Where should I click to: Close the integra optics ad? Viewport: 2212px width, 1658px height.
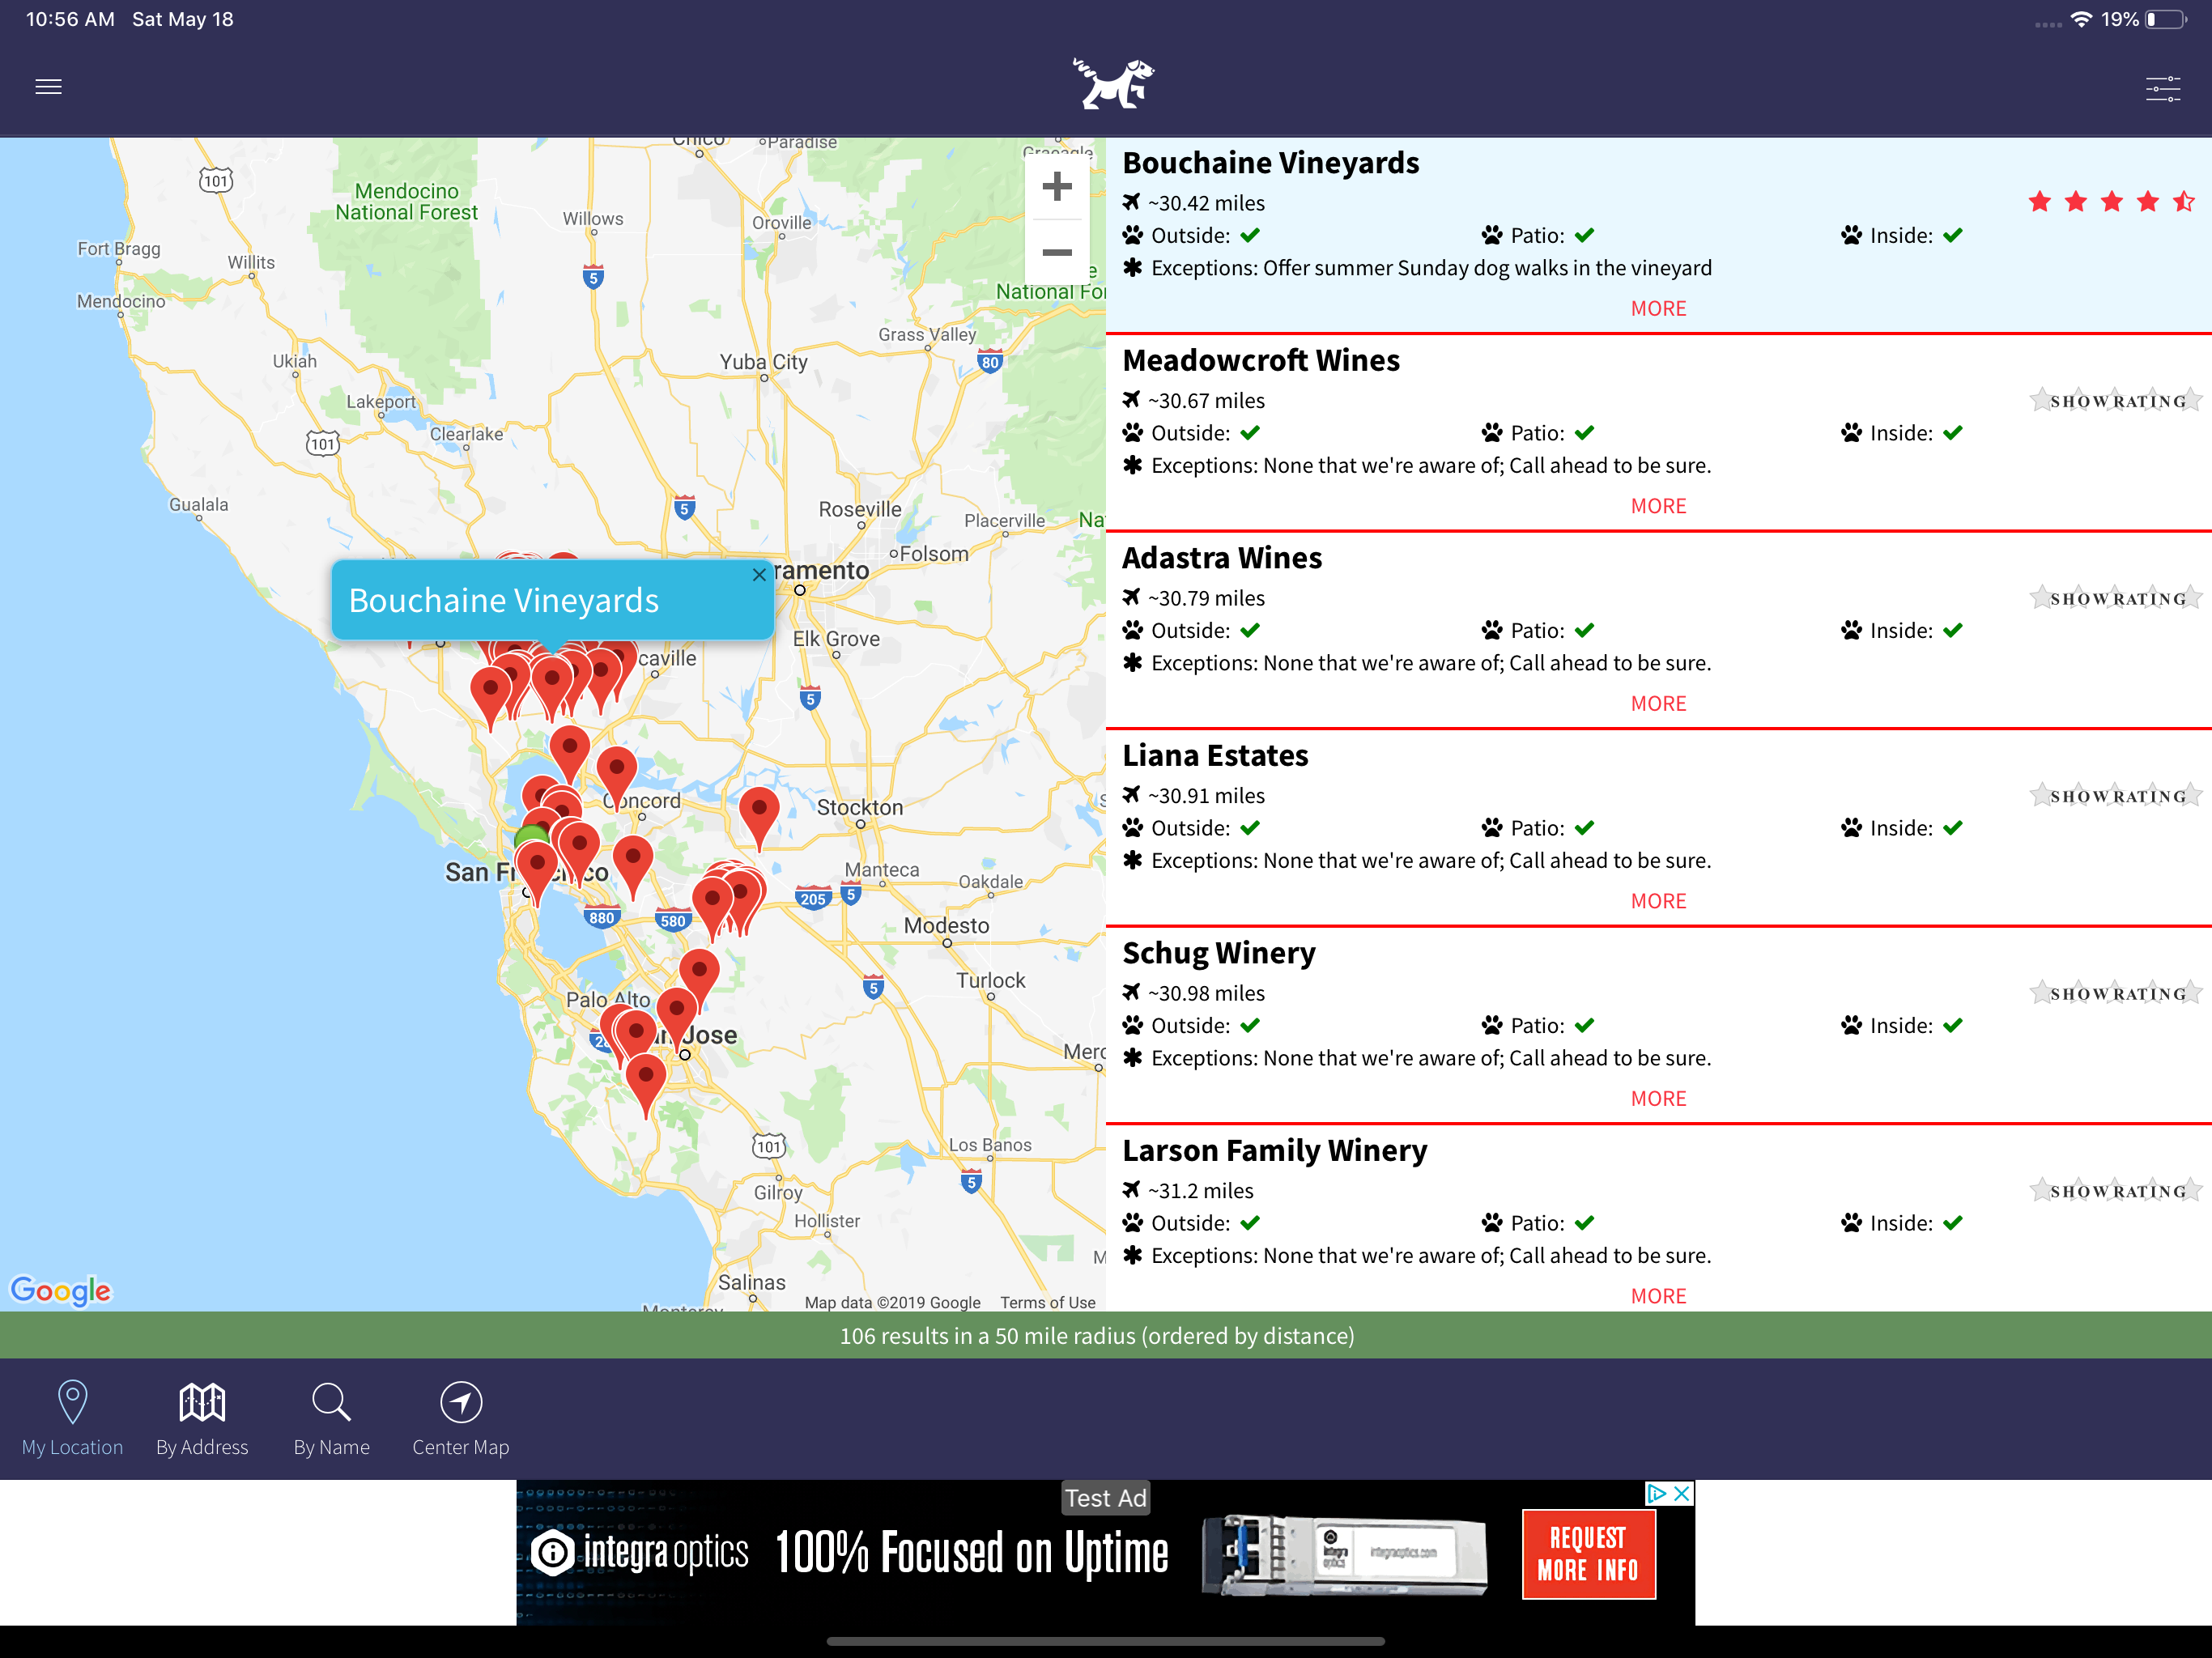(1682, 1493)
